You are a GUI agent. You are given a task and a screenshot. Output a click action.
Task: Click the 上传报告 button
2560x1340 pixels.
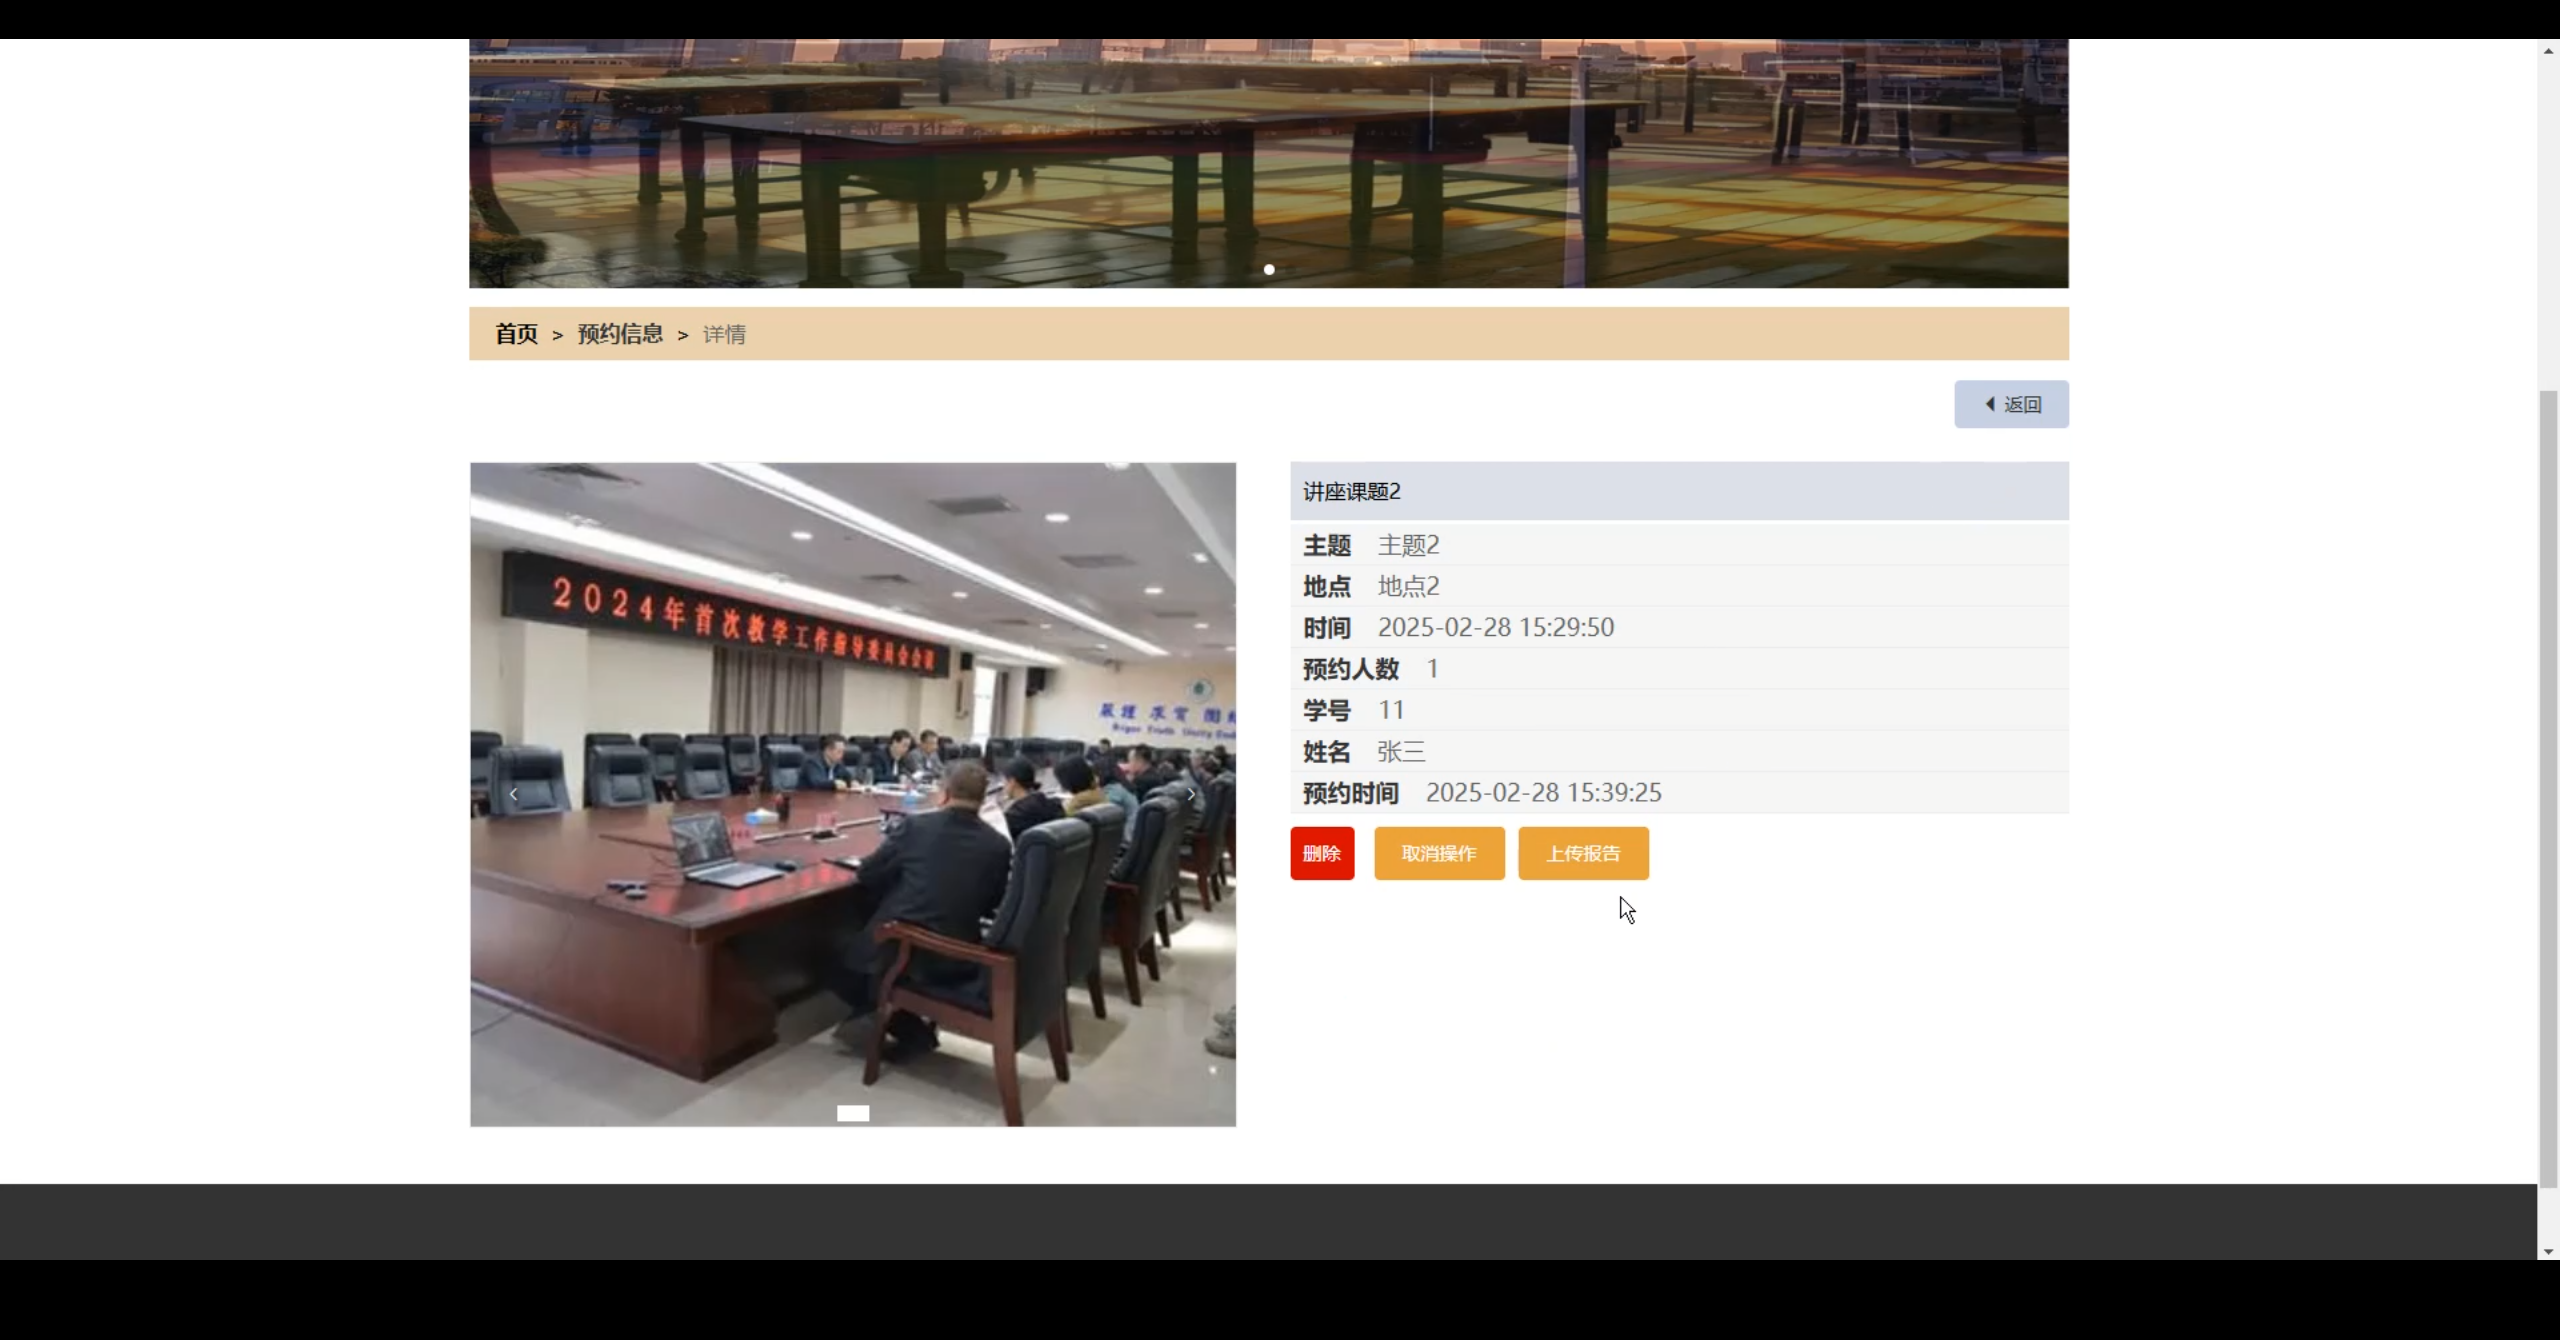point(1583,853)
